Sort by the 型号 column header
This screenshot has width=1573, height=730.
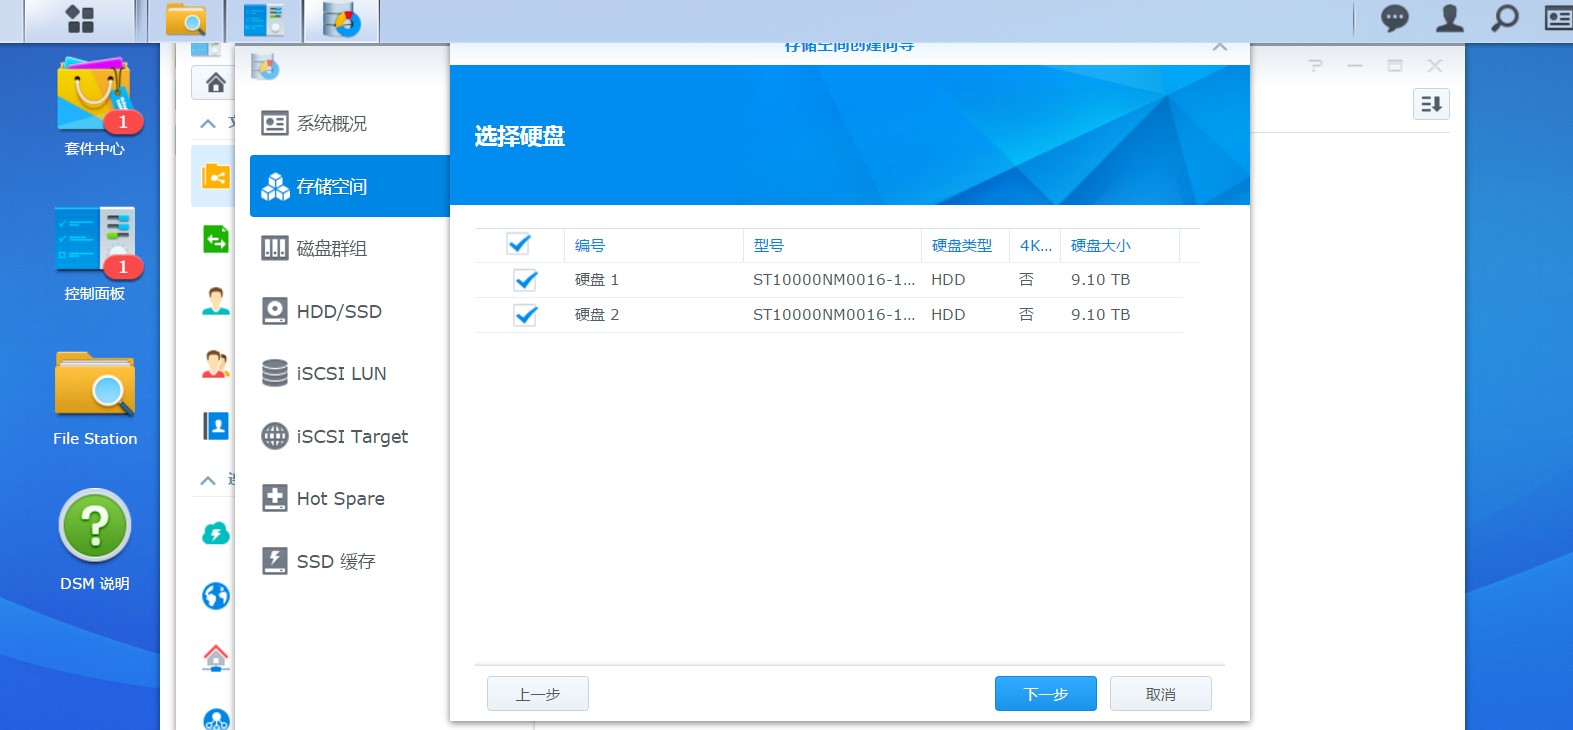(x=832, y=245)
